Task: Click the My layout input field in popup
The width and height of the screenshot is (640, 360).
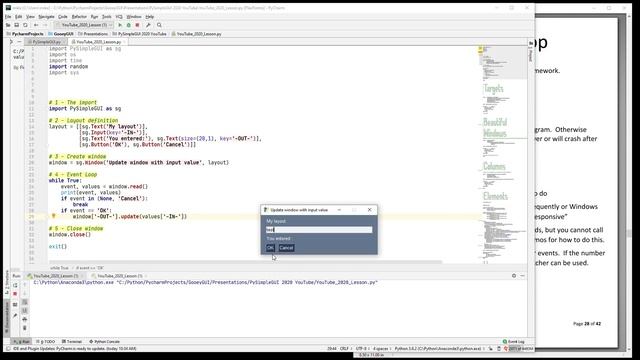Action: coord(319,230)
